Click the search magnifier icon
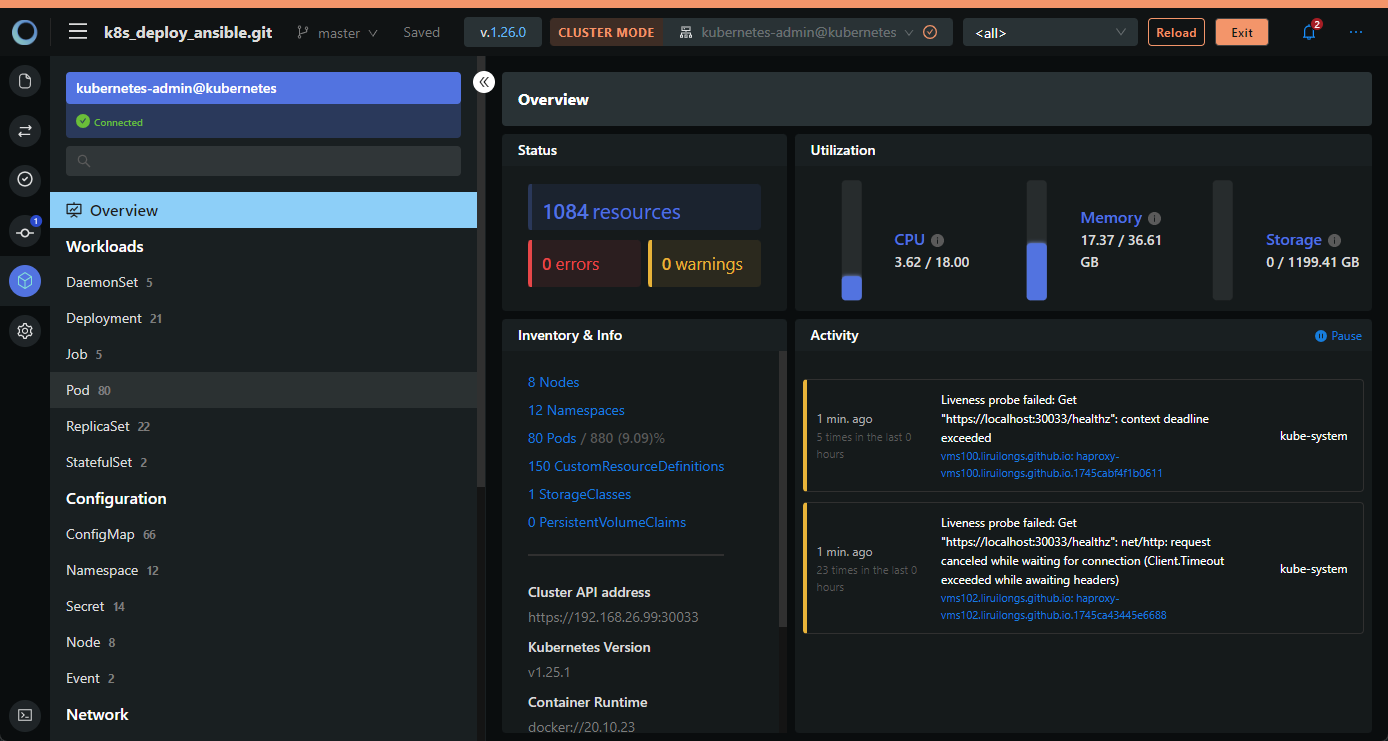 pyautogui.click(x=84, y=161)
